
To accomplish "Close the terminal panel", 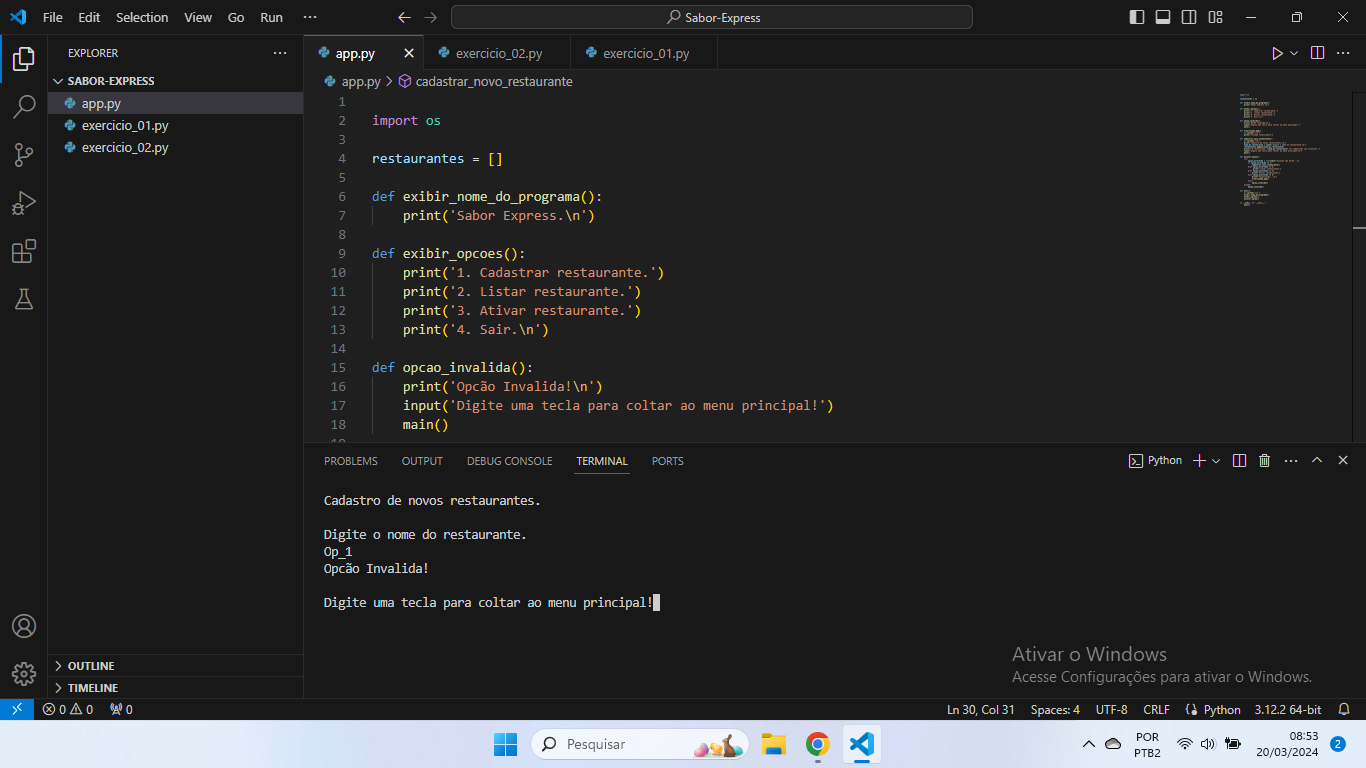I will click(x=1343, y=461).
